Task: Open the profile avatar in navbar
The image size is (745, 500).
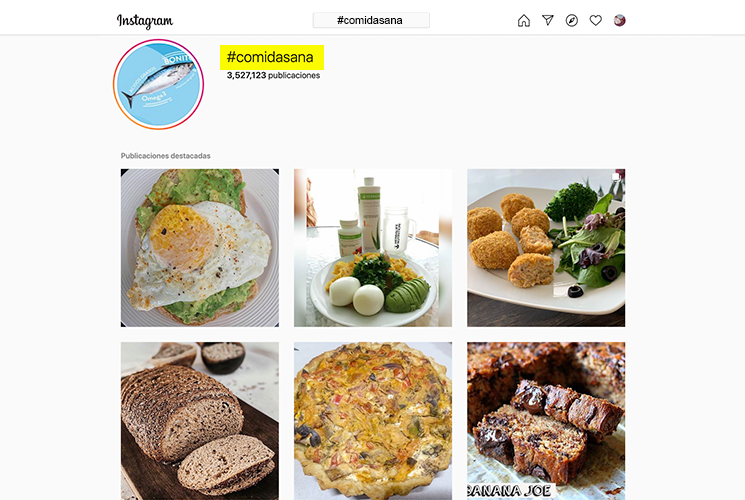Action: pyautogui.click(x=620, y=20)
